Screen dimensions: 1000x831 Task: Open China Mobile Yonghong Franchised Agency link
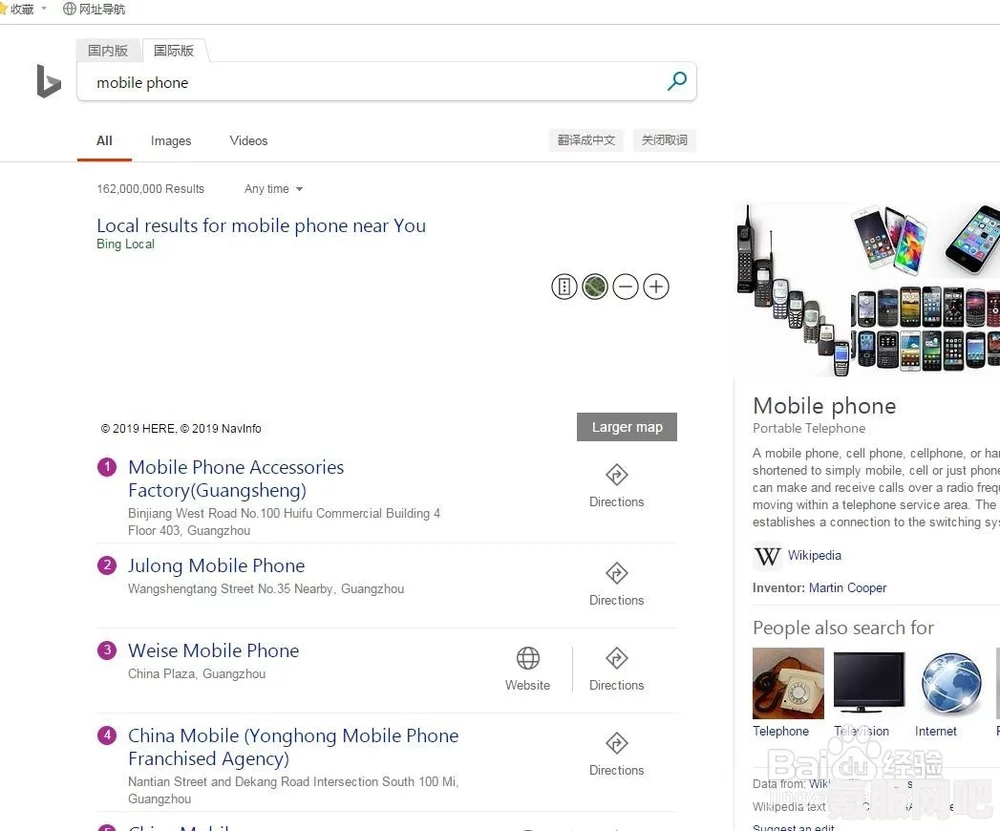293,747
